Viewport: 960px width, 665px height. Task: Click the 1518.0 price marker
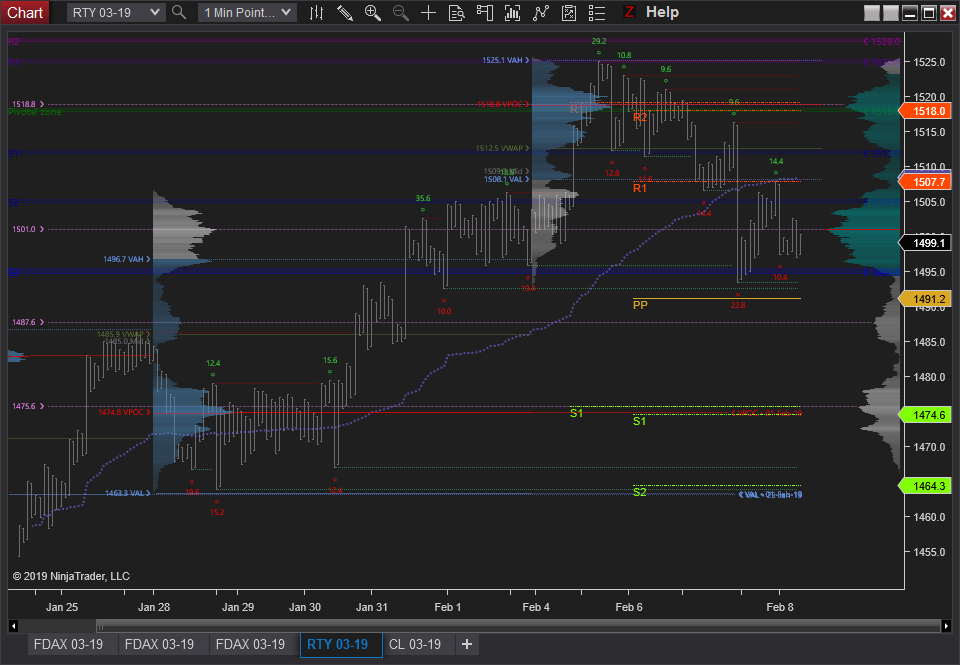[925, 111]
